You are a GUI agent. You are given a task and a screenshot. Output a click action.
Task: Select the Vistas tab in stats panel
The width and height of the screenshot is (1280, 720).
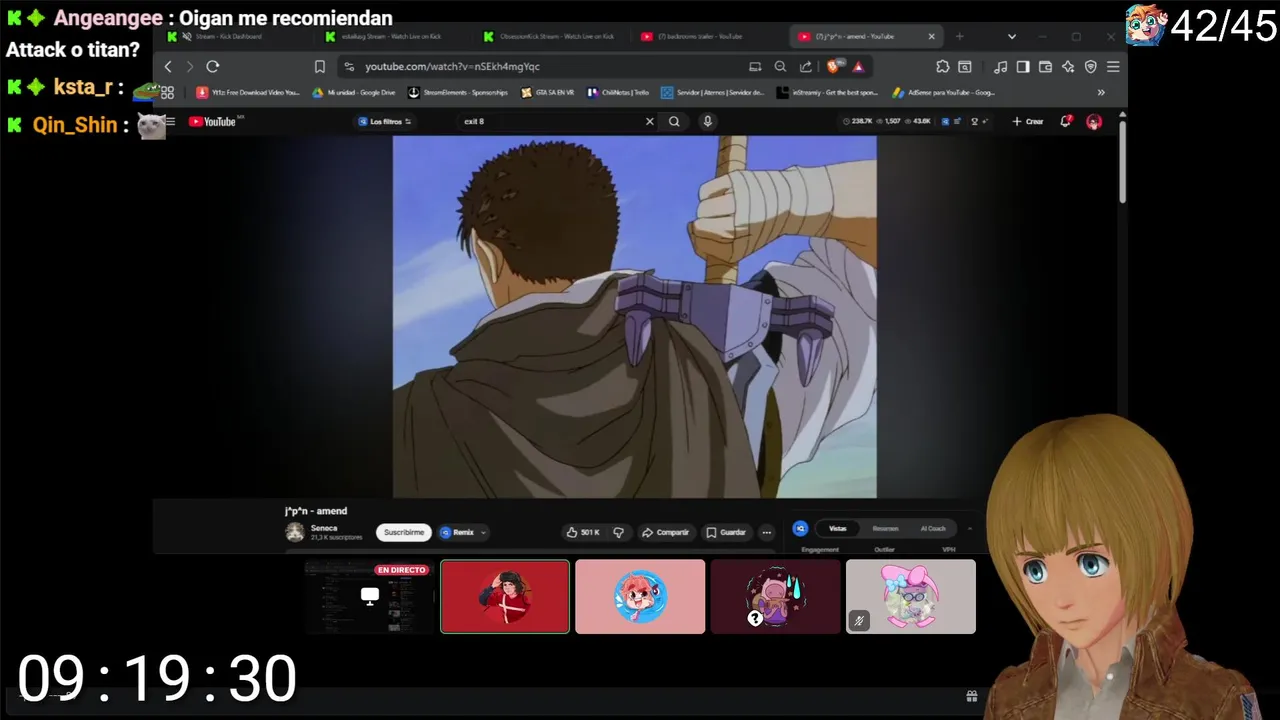pyautogui.click(x=838, y=529)
